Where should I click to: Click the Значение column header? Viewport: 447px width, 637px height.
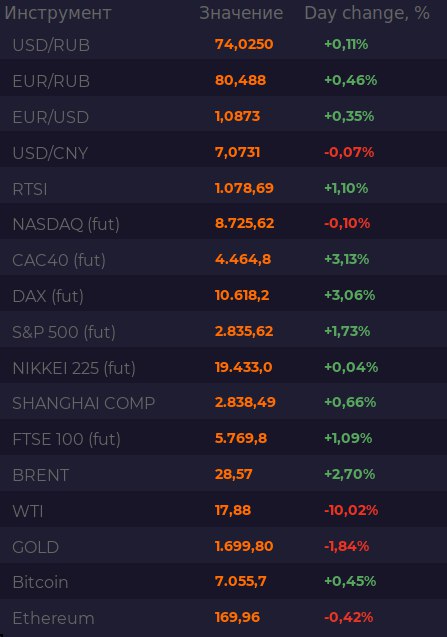tap(241, 13)
